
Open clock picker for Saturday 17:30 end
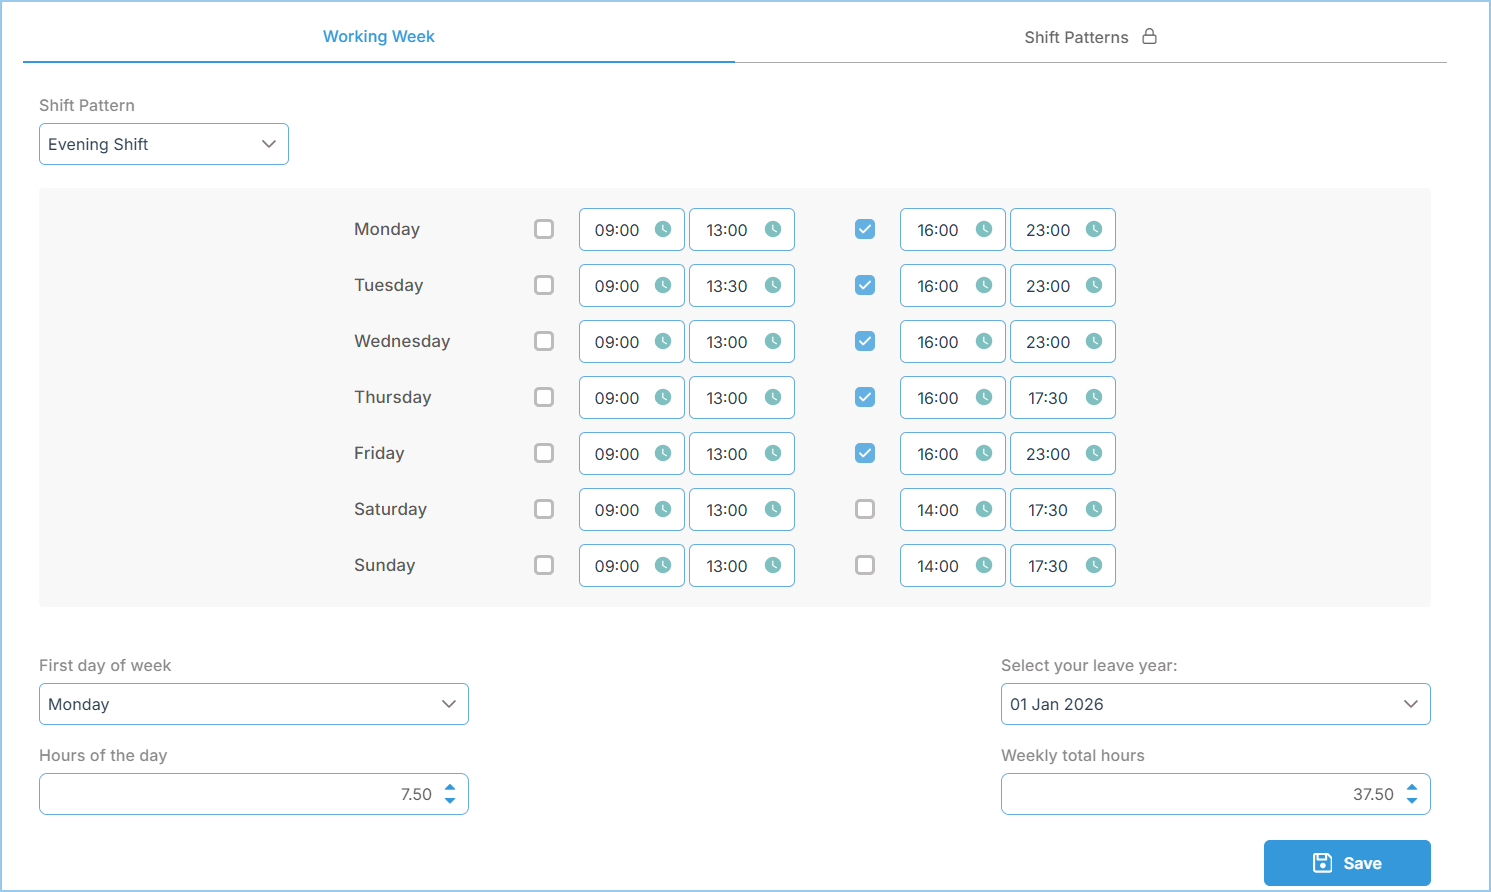click(1094, 509)
